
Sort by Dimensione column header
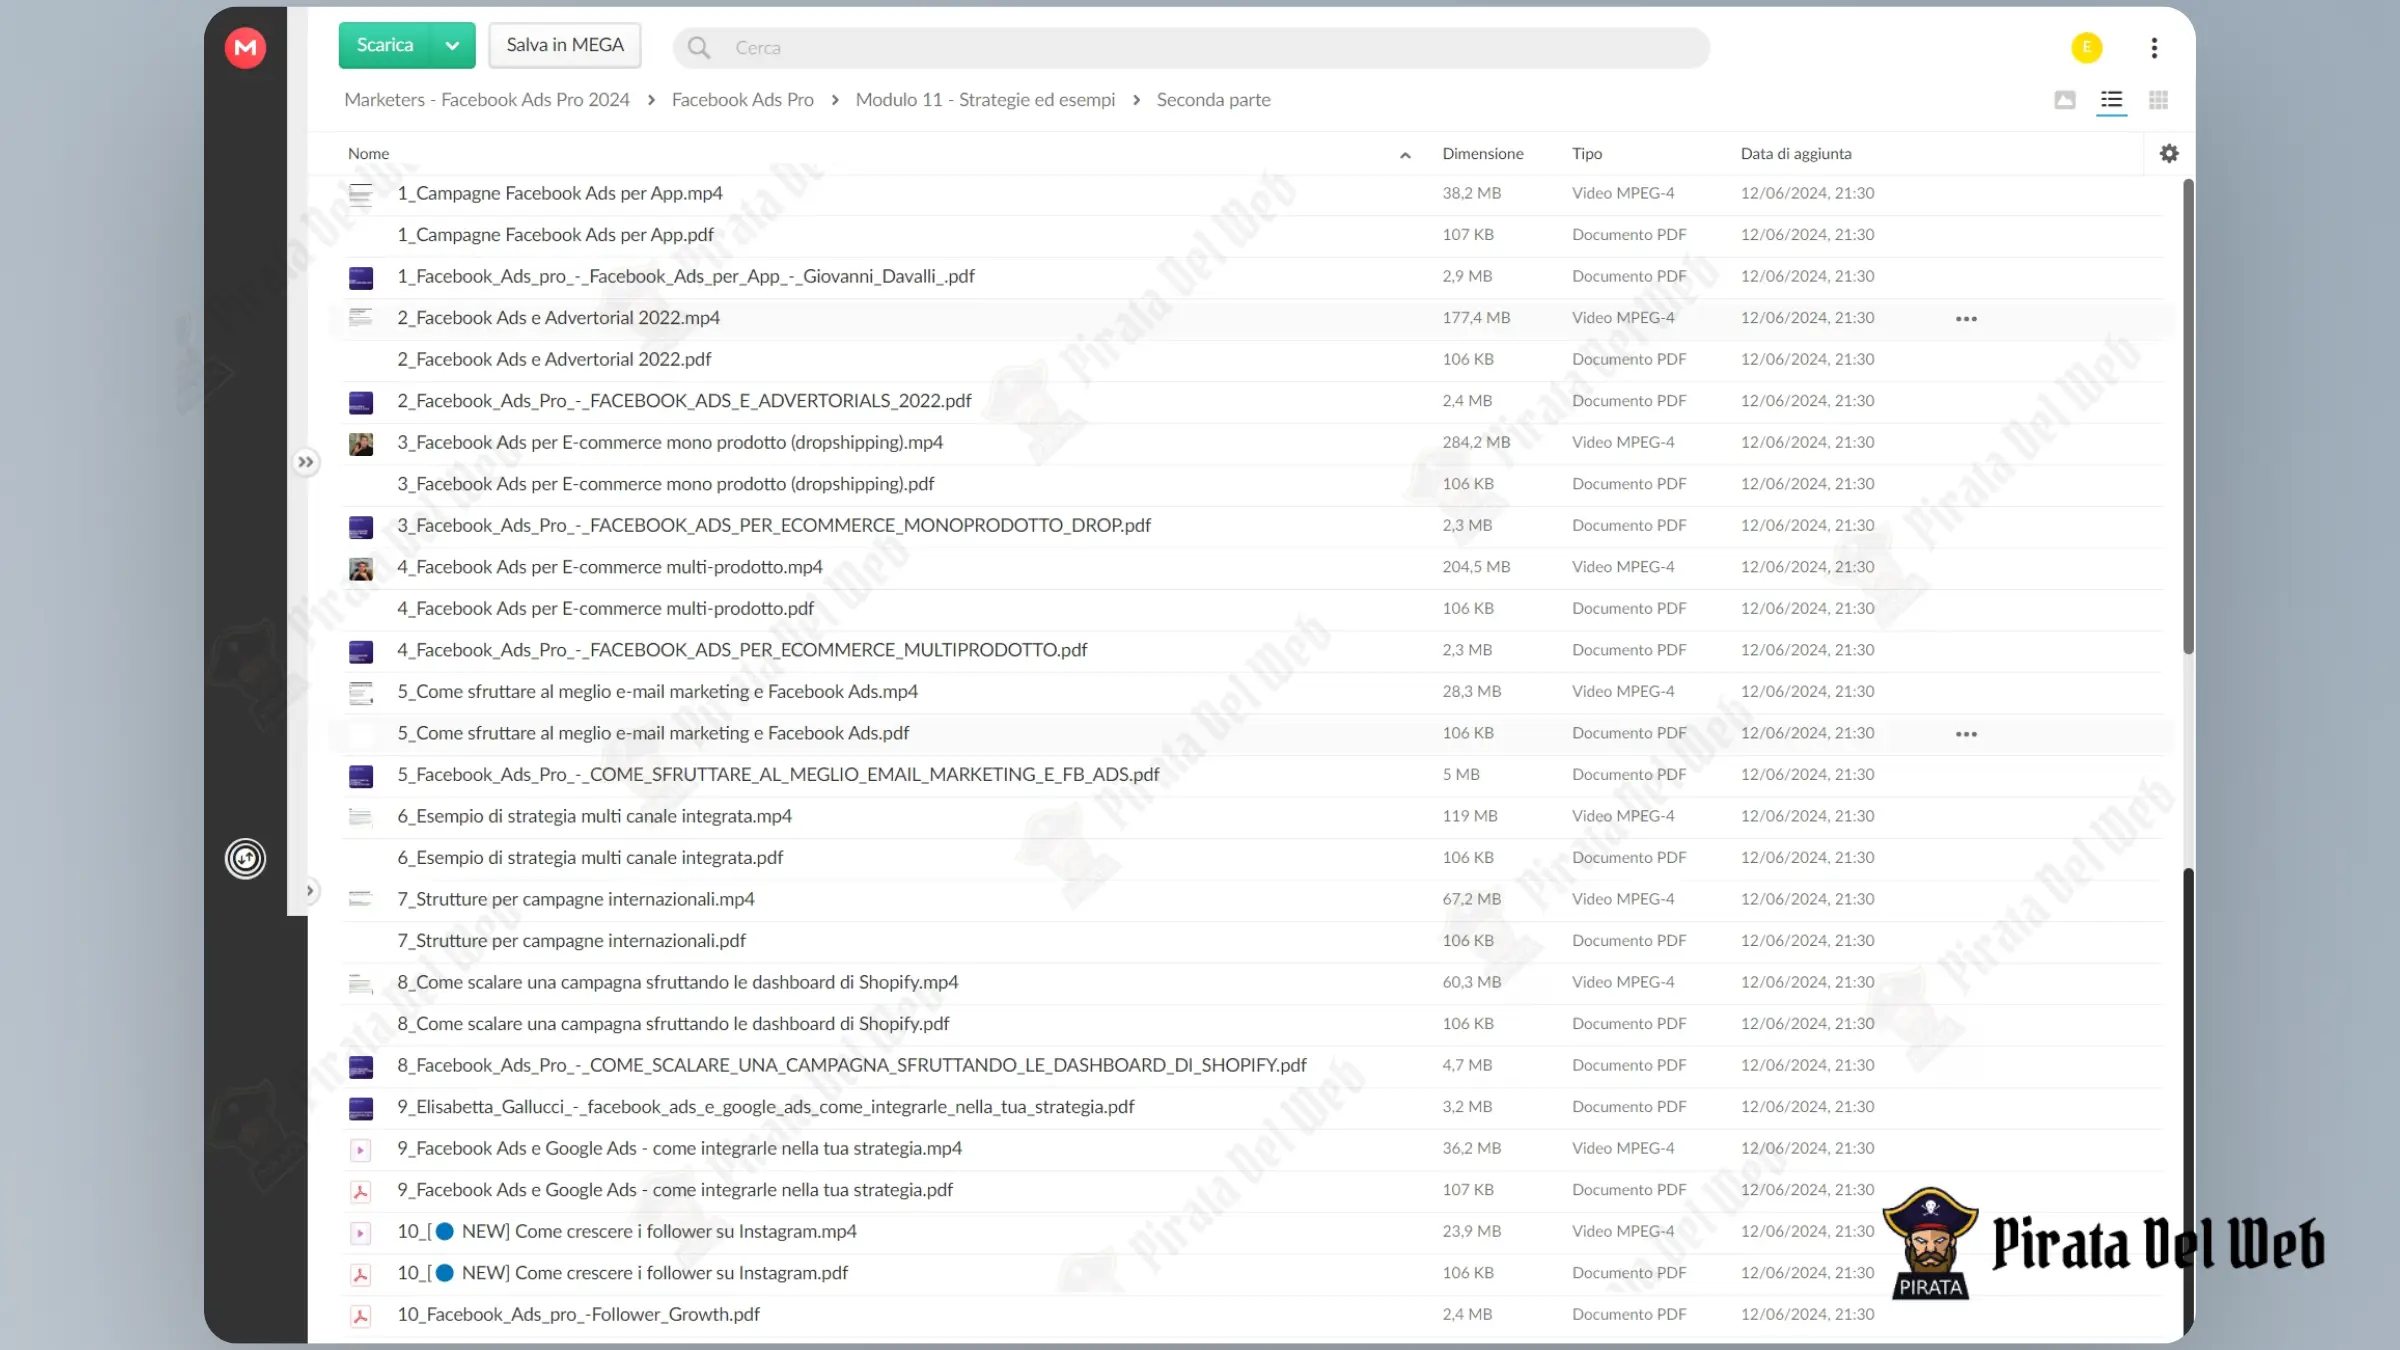point(1482,154)
